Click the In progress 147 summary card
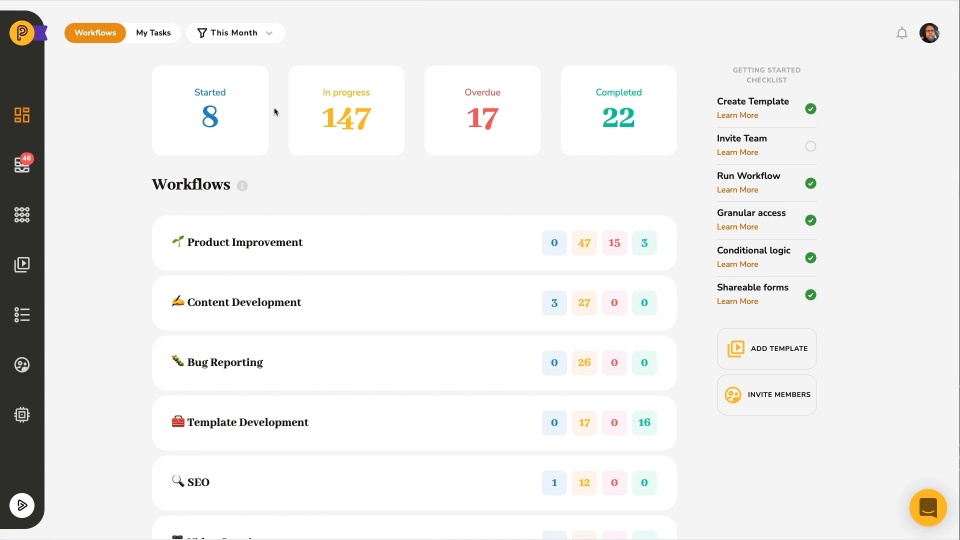Screen dimensions: 960x540 (347, 110)
